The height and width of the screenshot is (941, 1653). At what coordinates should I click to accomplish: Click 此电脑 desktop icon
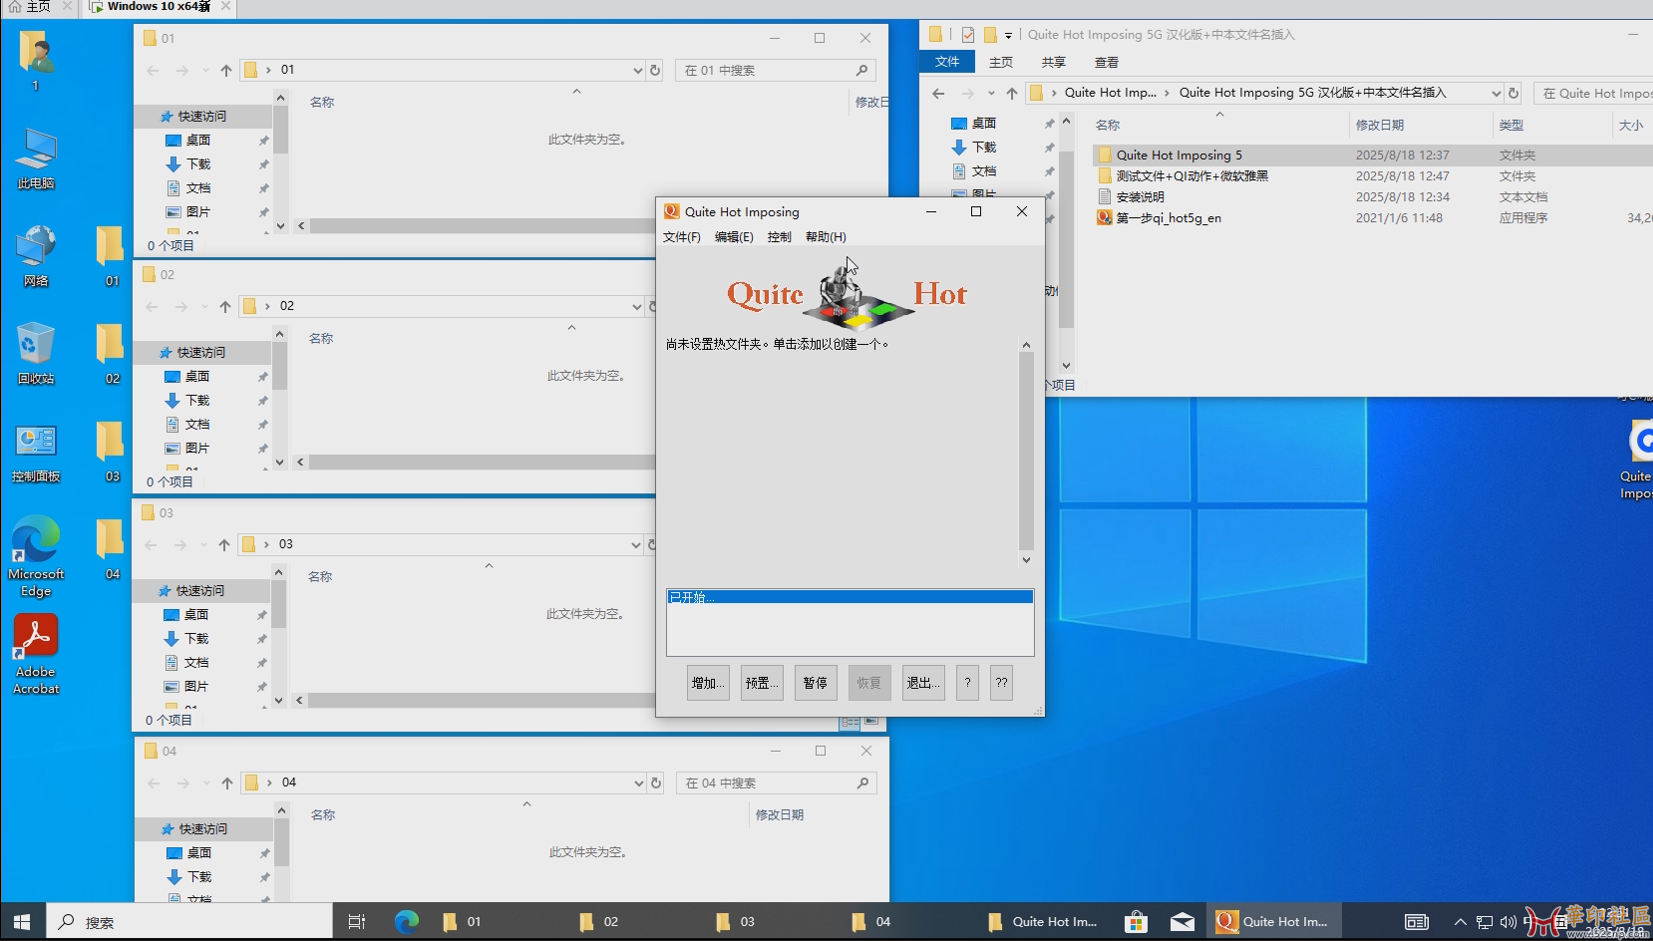pyautogui.click(x=36, y=159)
